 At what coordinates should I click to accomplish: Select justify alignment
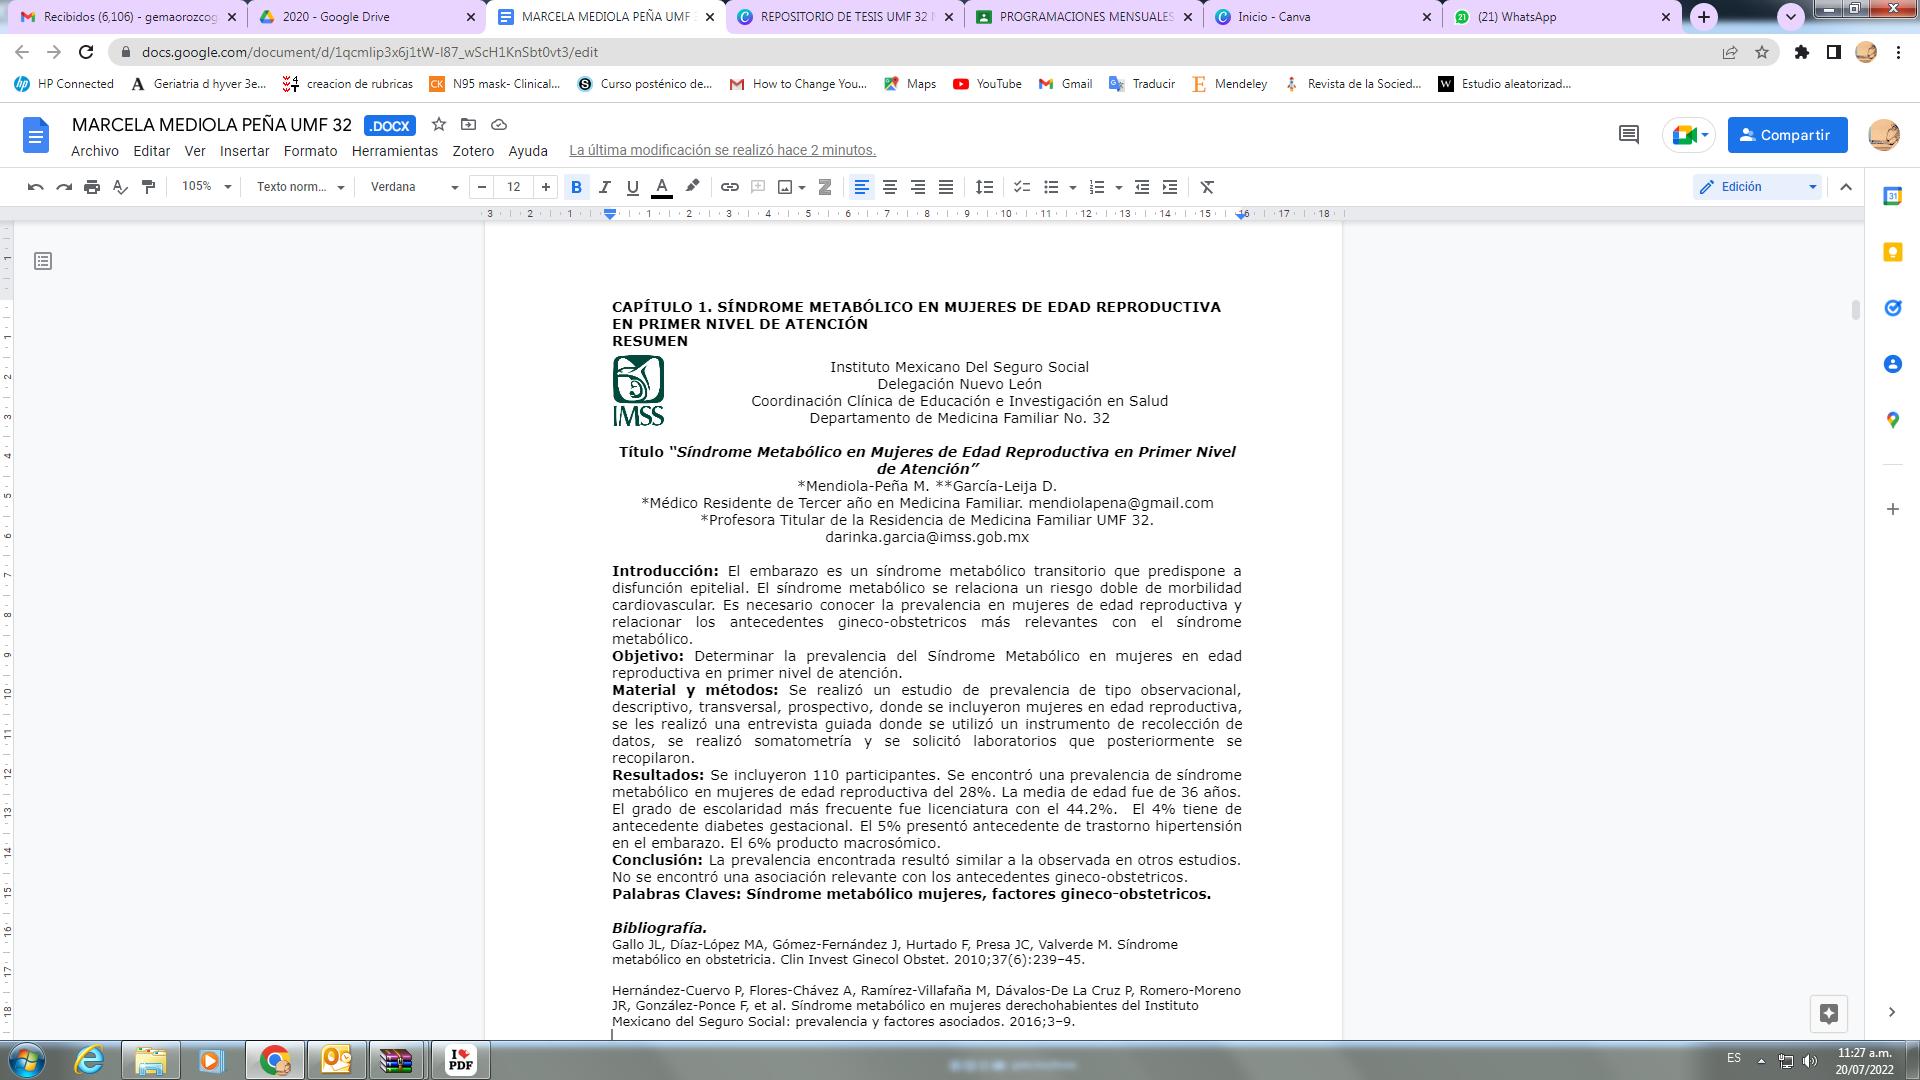pyautogui.click(x=945, y=187)
